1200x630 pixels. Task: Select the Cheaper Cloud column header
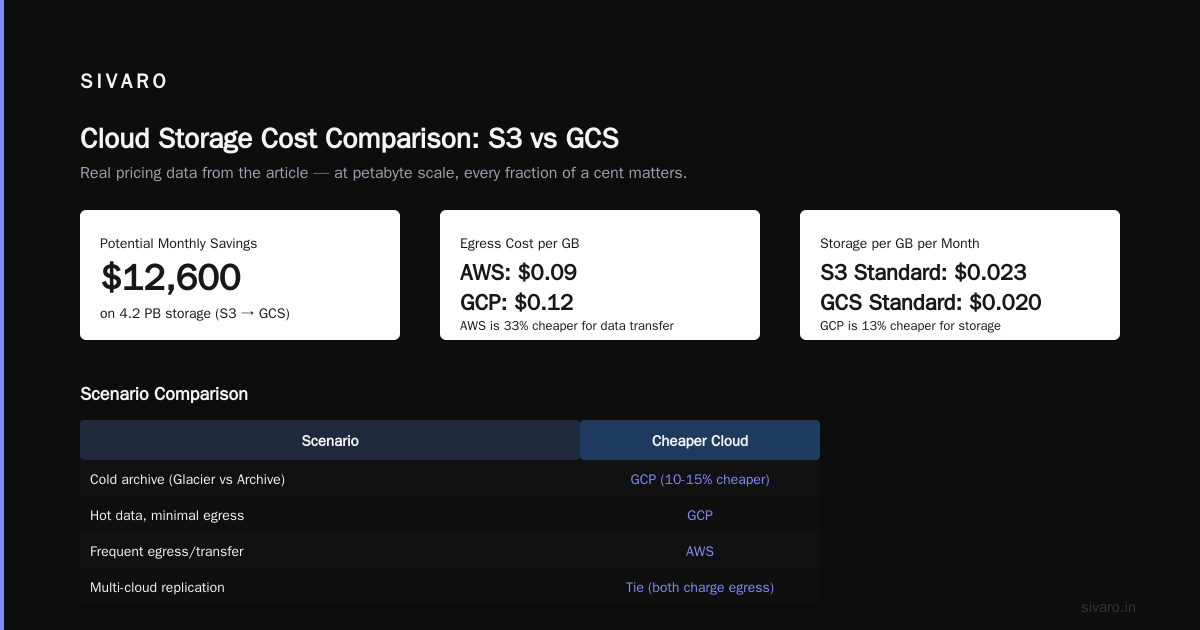pyautogui.click(x=700, y=440)
